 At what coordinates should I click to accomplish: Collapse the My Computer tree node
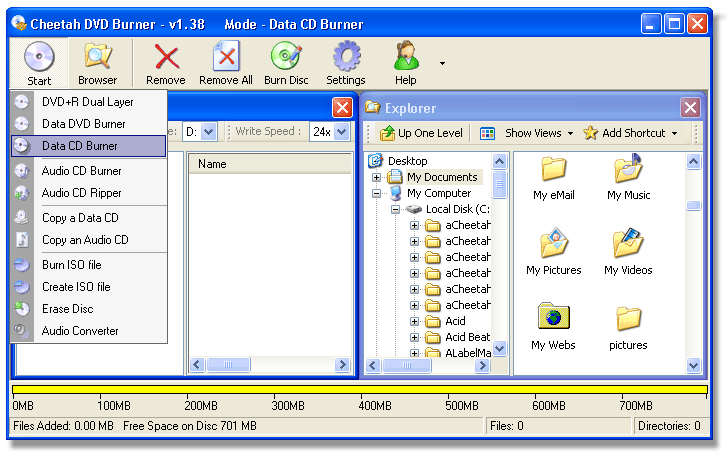[x=377, y=193]
